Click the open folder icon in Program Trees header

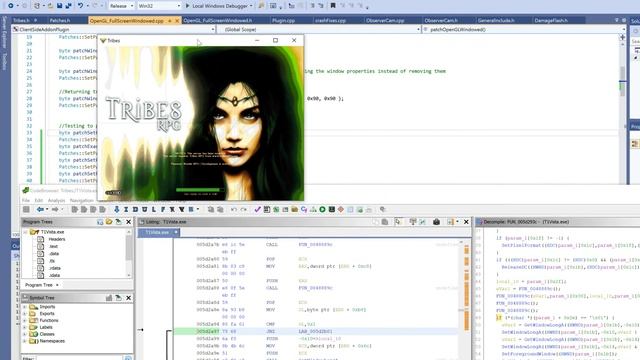(109, 222)
